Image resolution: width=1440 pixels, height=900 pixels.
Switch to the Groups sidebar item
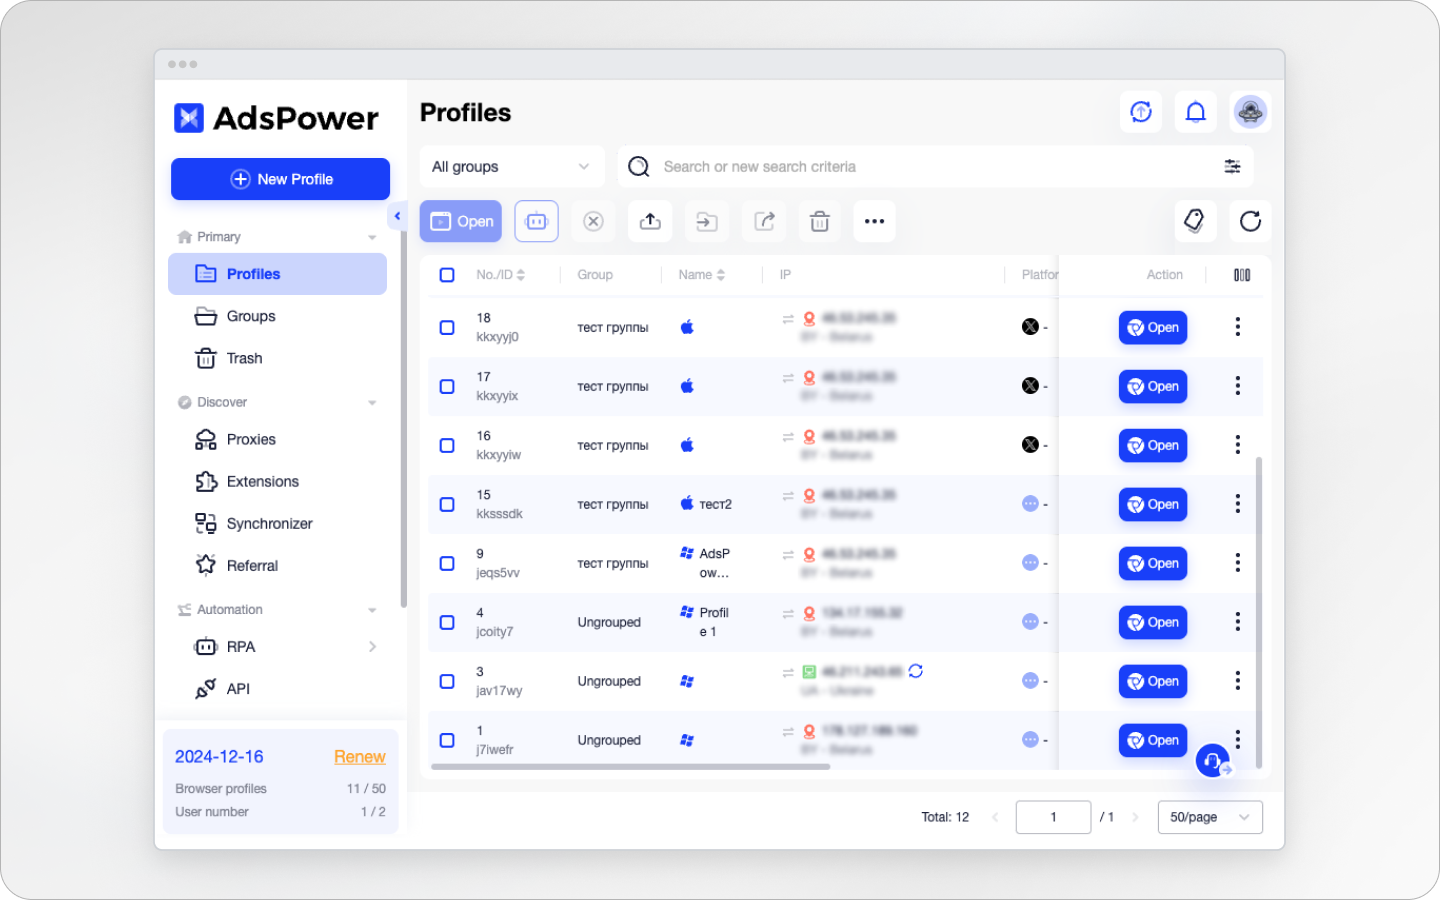pos(251,316)
